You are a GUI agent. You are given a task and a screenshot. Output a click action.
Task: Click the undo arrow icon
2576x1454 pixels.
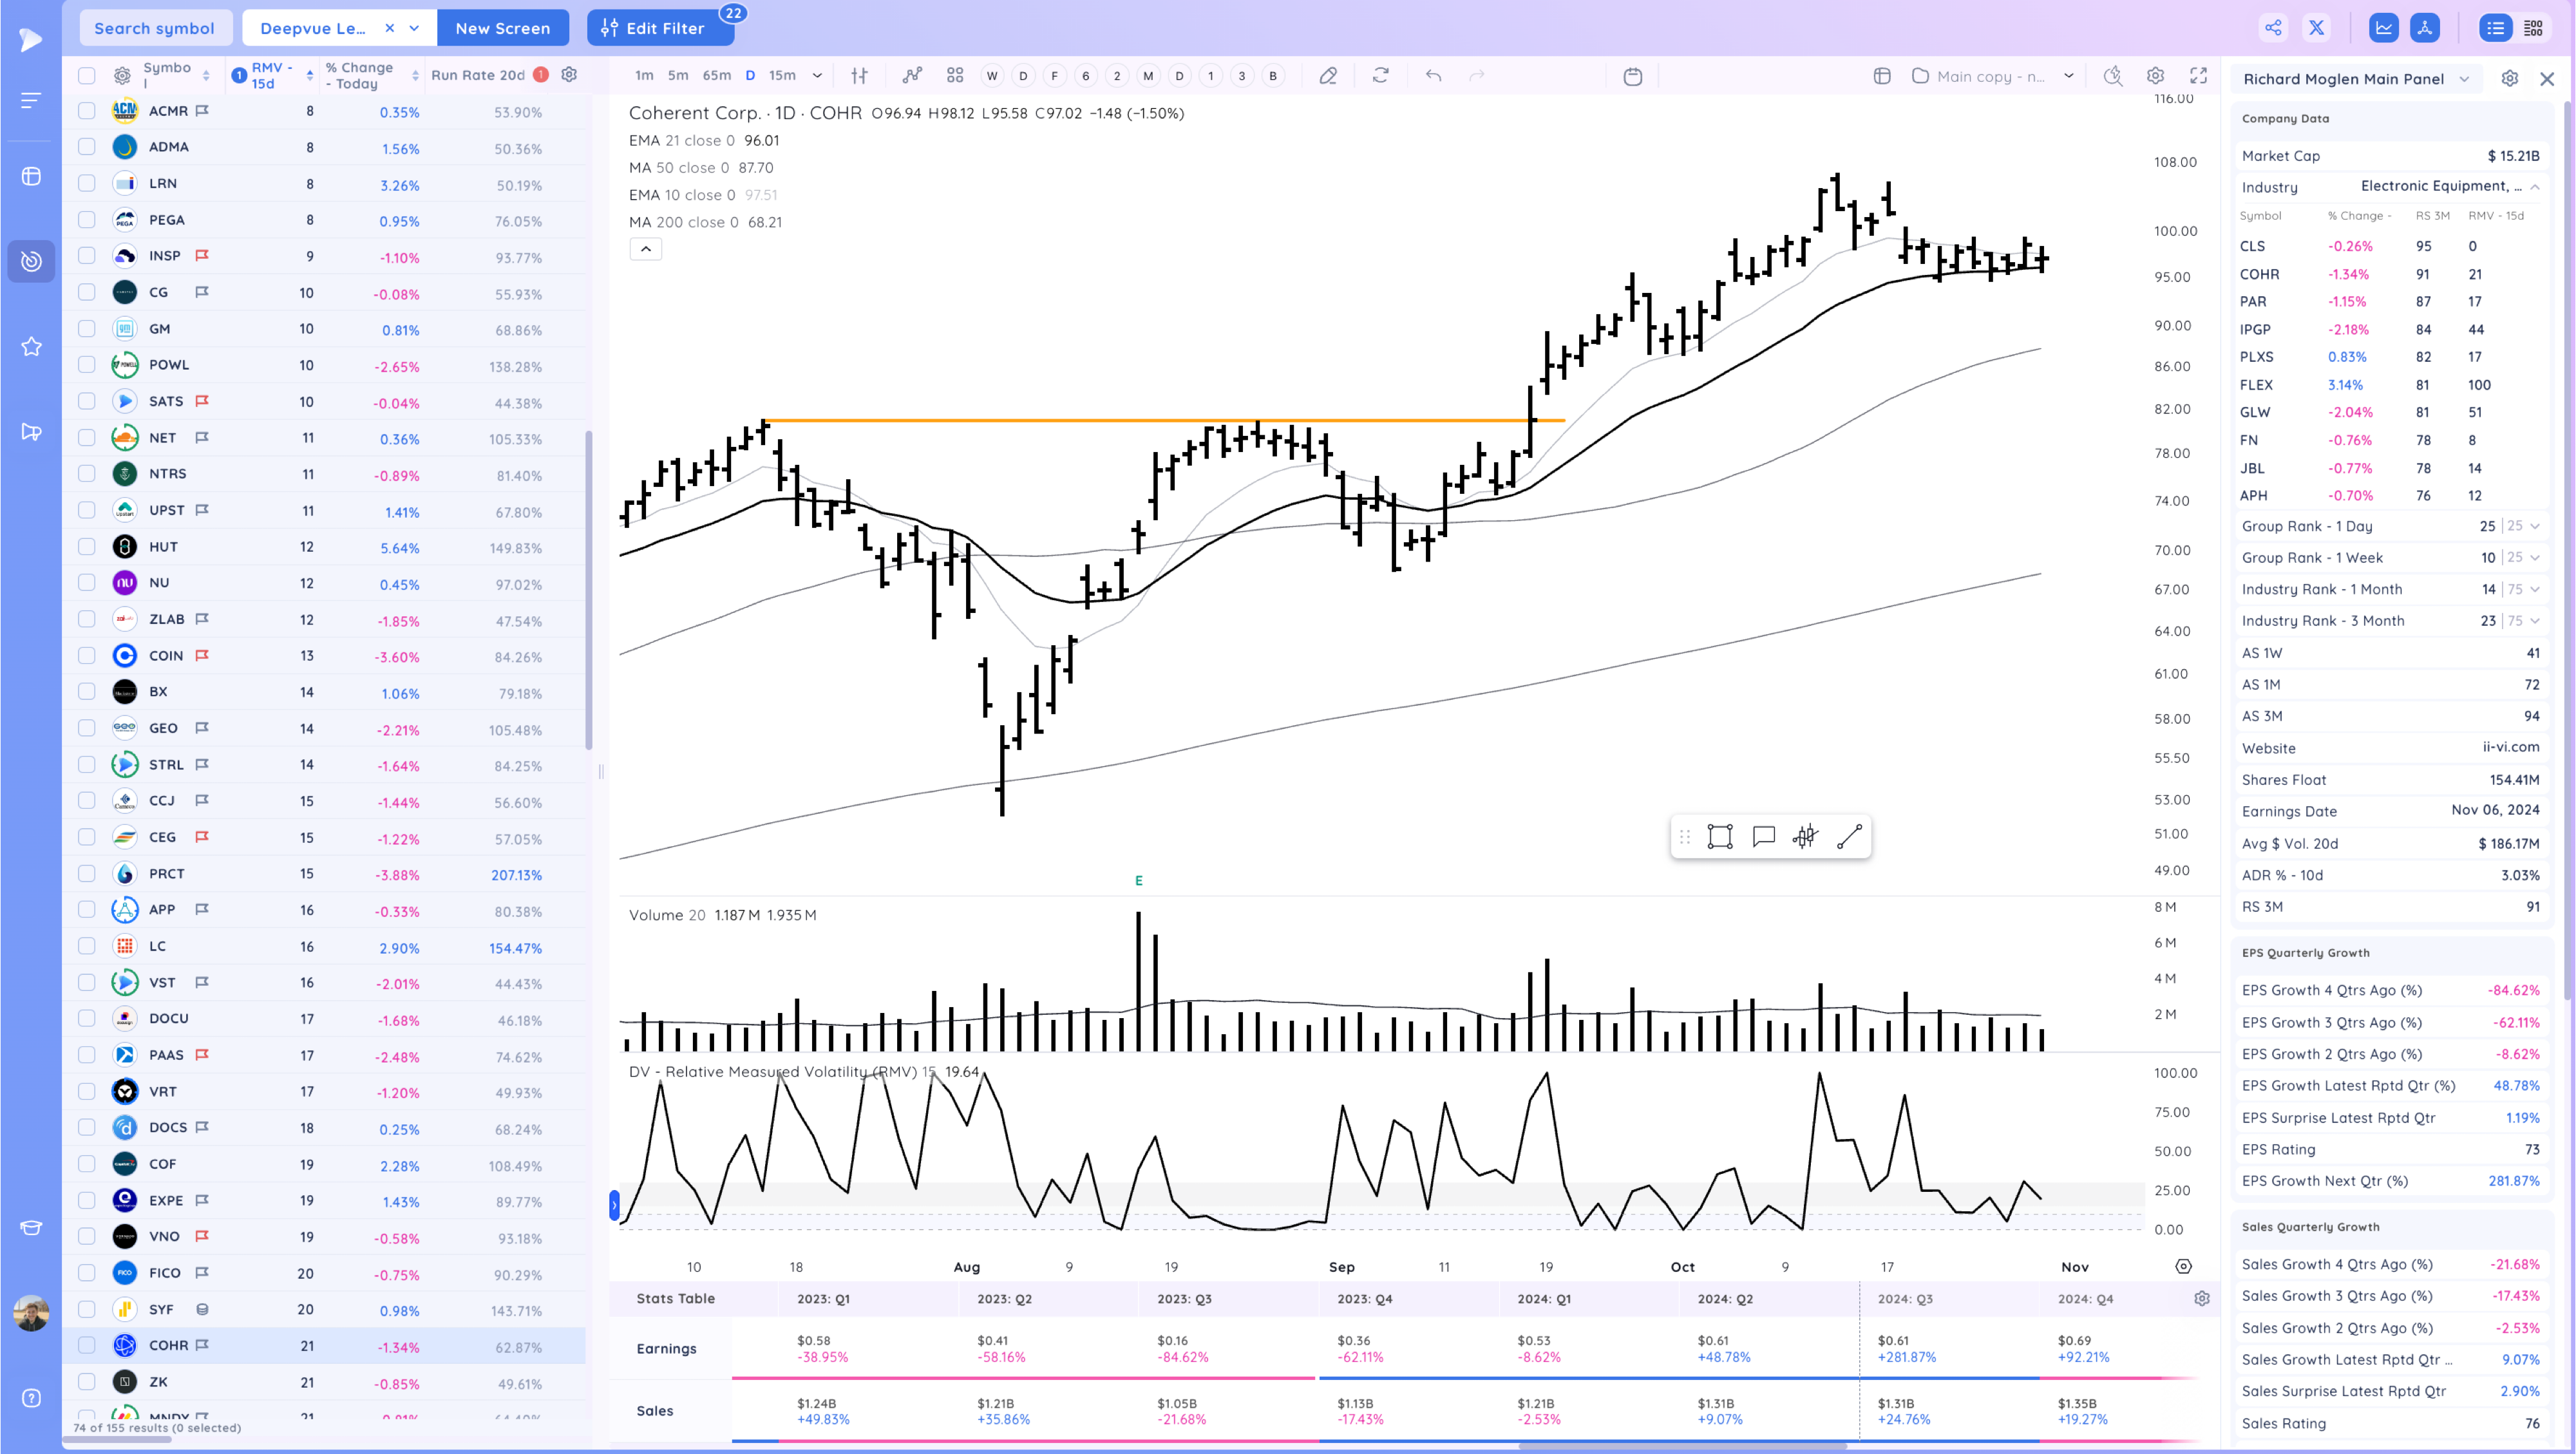coord(1433,76)
